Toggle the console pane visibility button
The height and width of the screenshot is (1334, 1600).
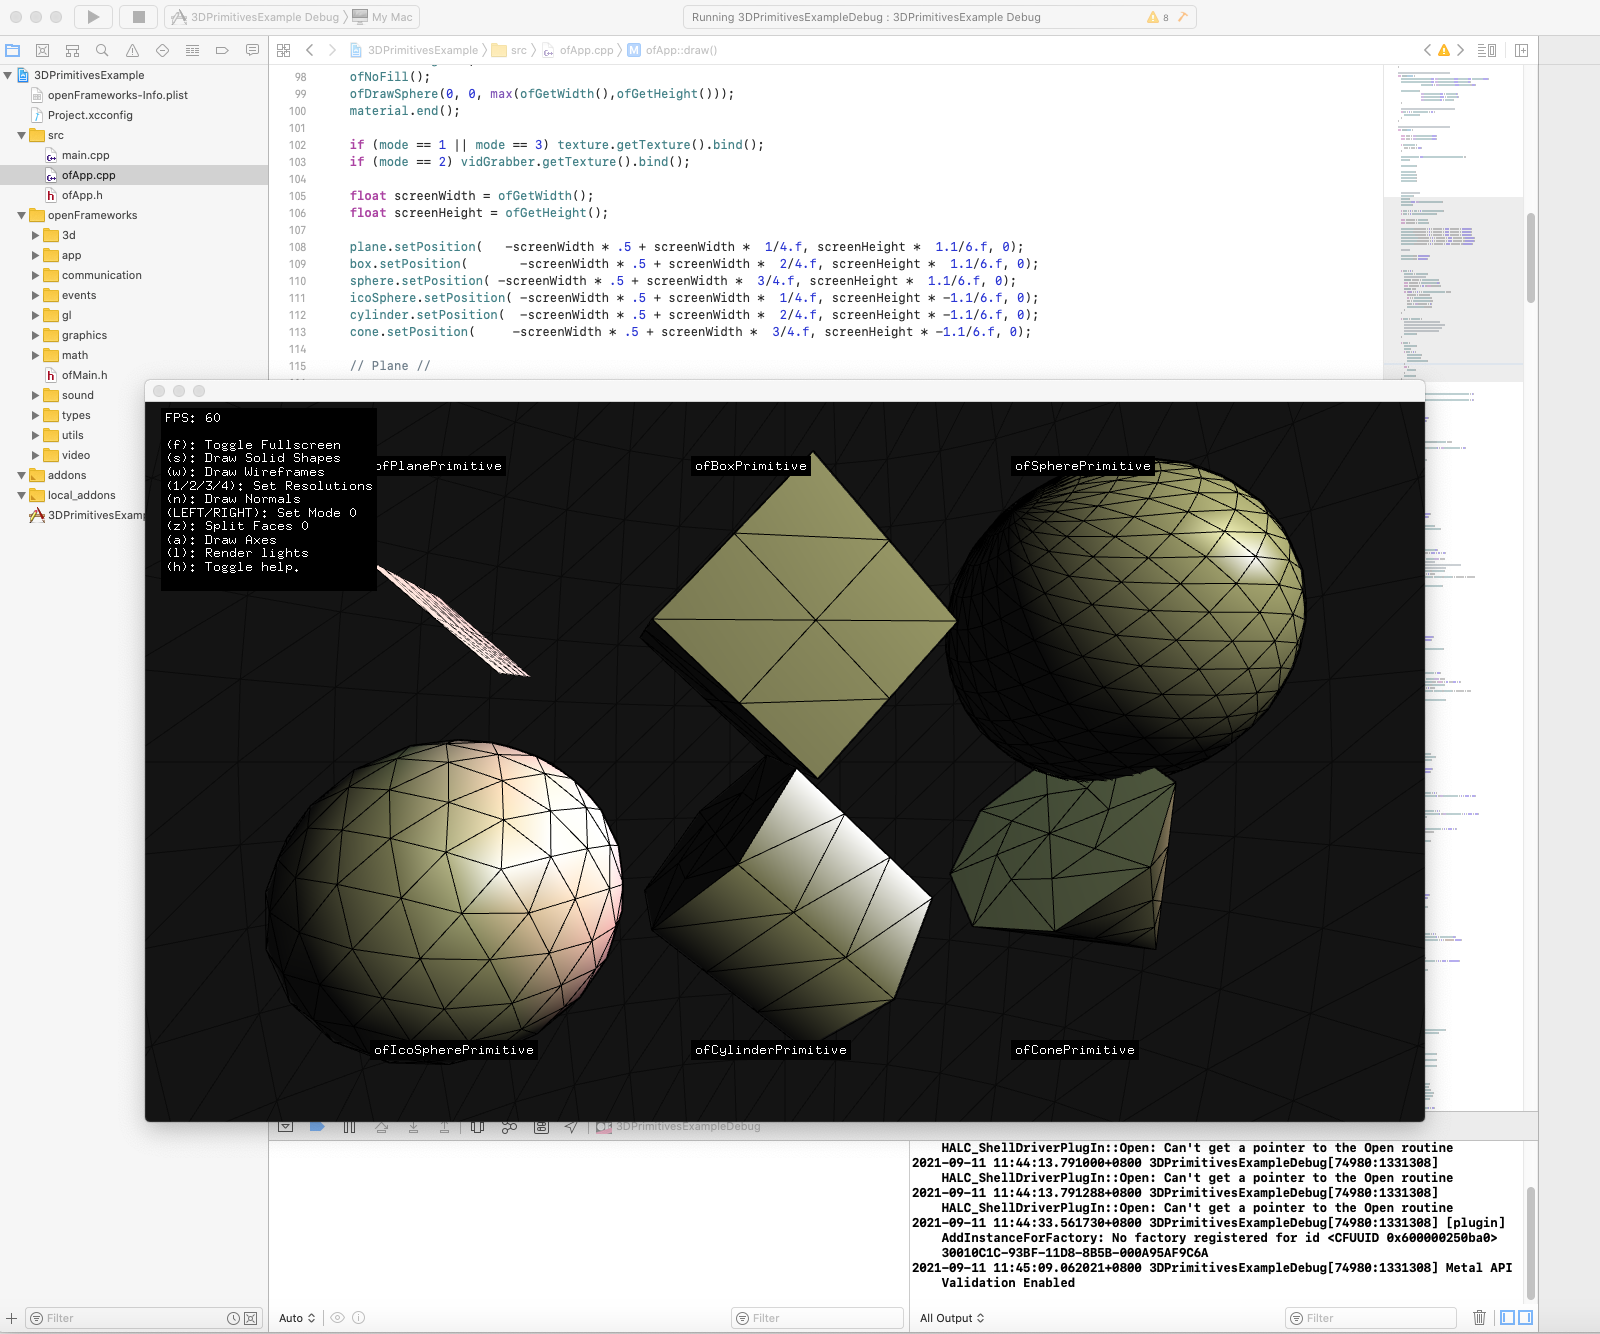coord(1525,1318)
